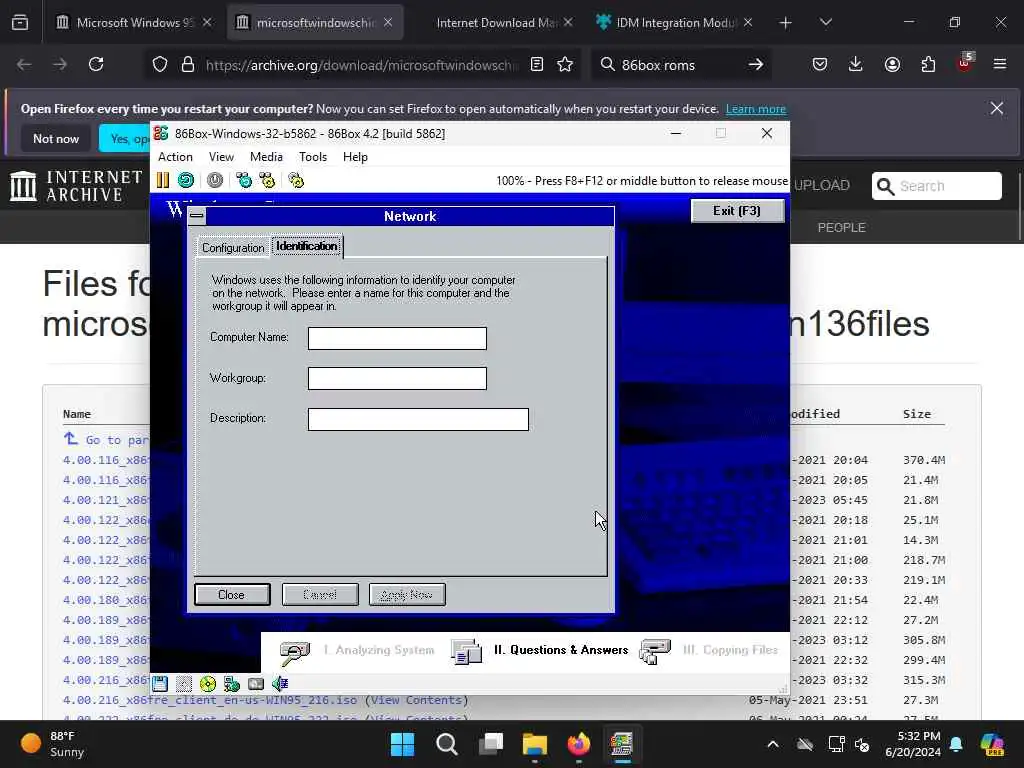The image size is (1024, 768).
Task: Open Firefox account icon
Action: click(892, 65)
